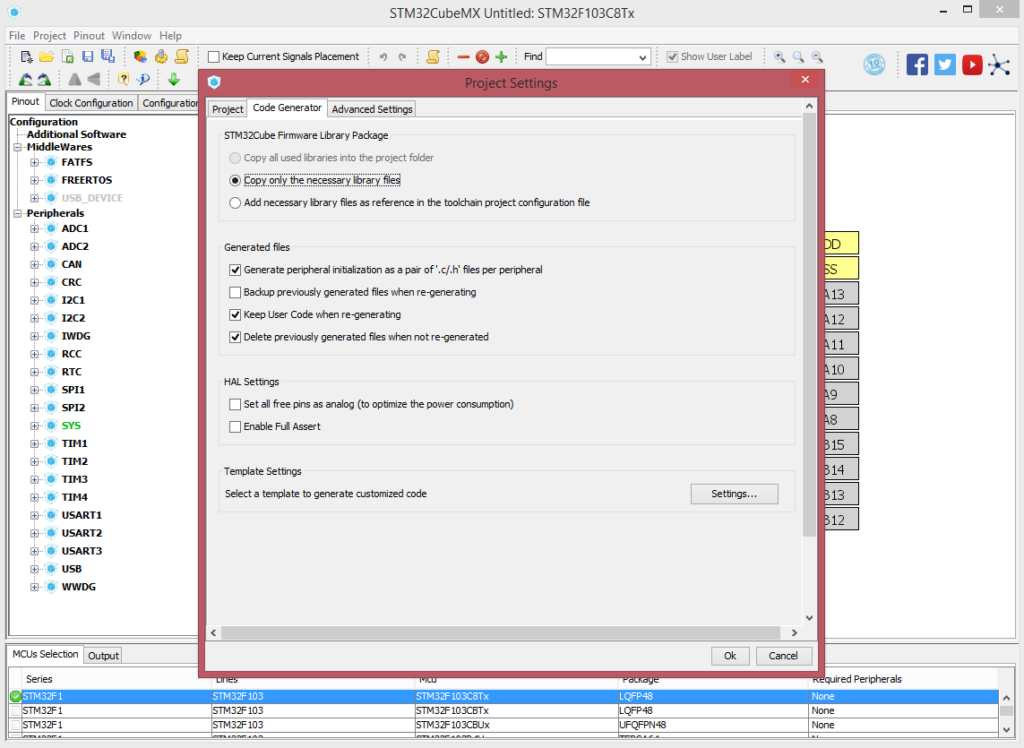Image resolution: width=1024 pixels, height=748 pixels.
Task: Click the red minus collapse icon
Action: coord(464,57)
